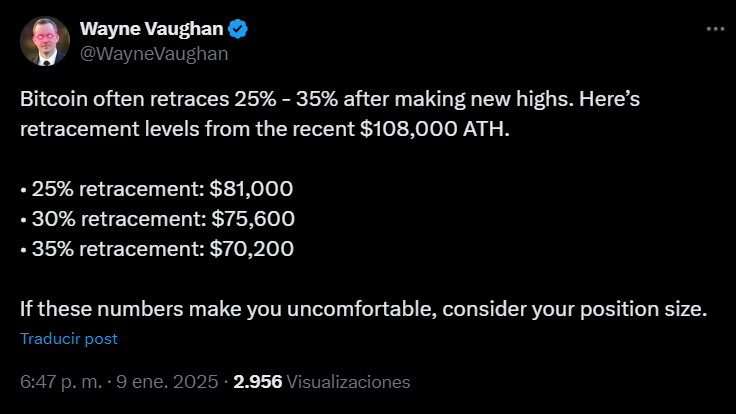Open the @WayneVaughan handle link
Viewport: 736px width, 414px height.
[154, 54]
